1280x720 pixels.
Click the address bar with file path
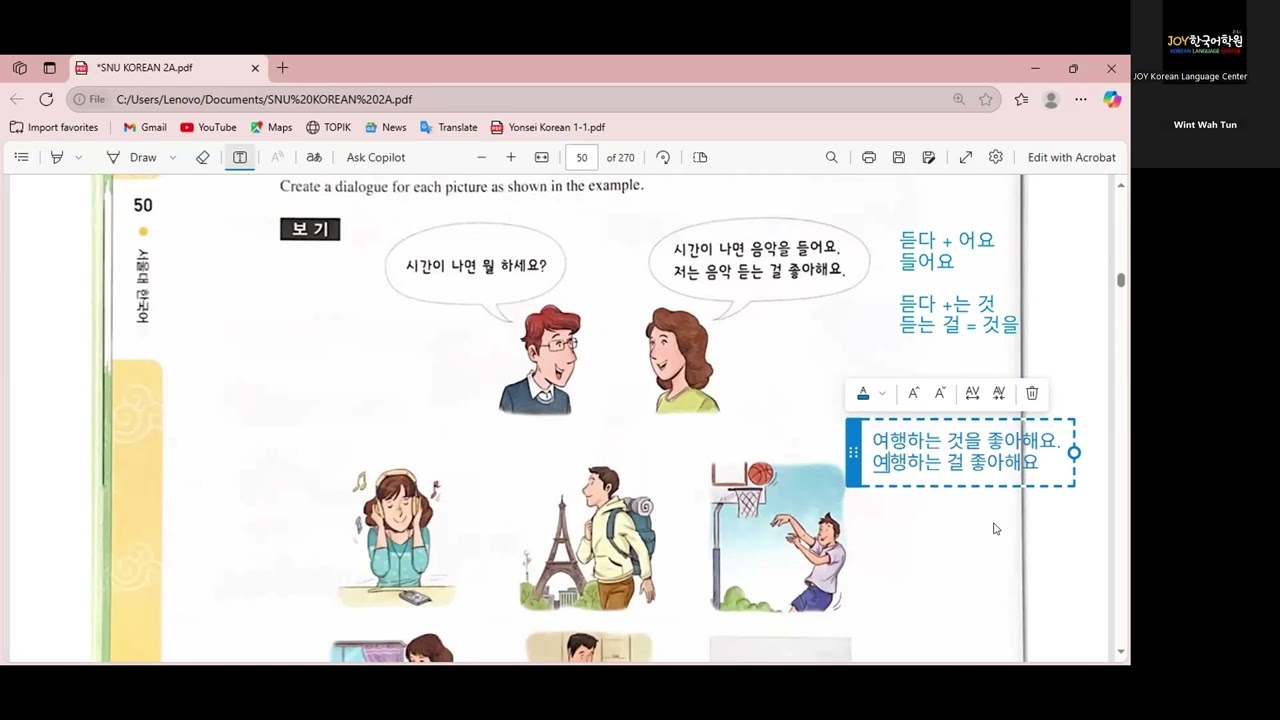533,99
